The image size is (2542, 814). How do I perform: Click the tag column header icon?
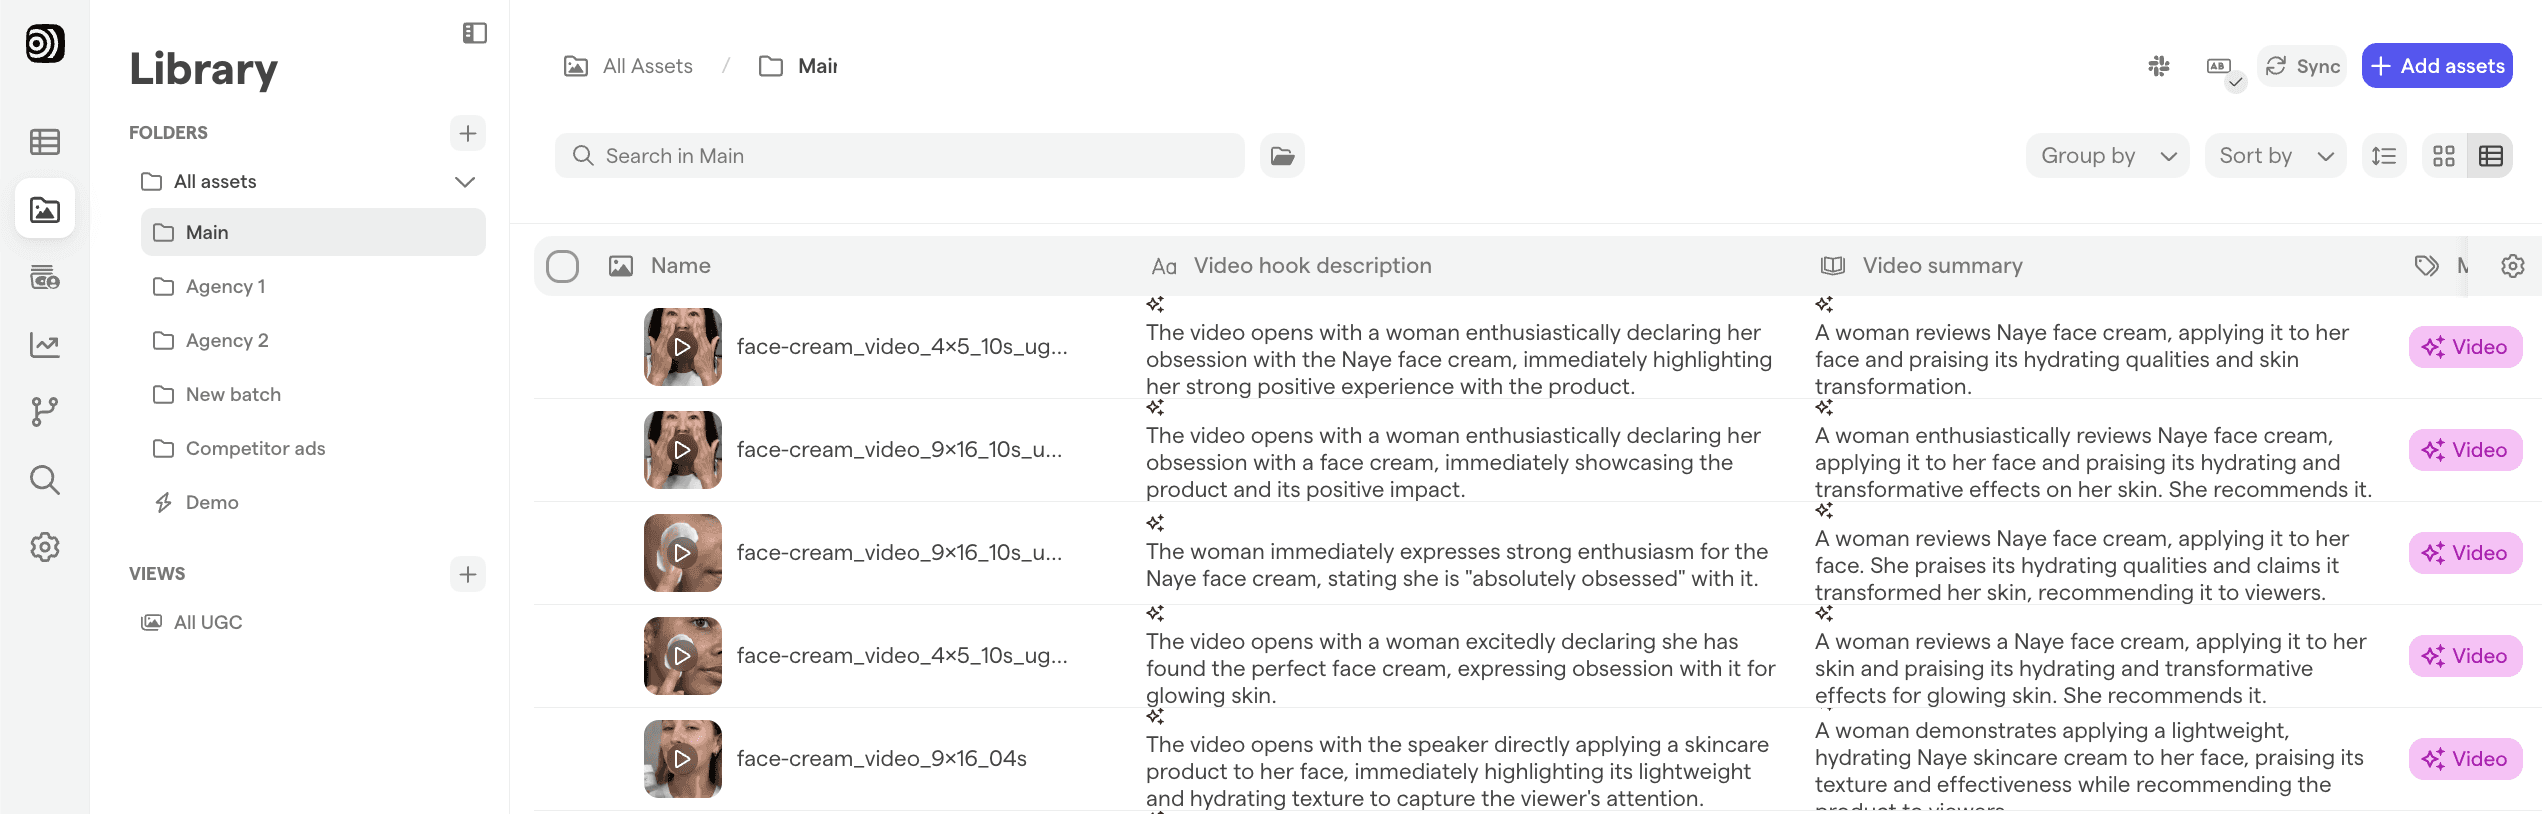tap(2427, 266)
